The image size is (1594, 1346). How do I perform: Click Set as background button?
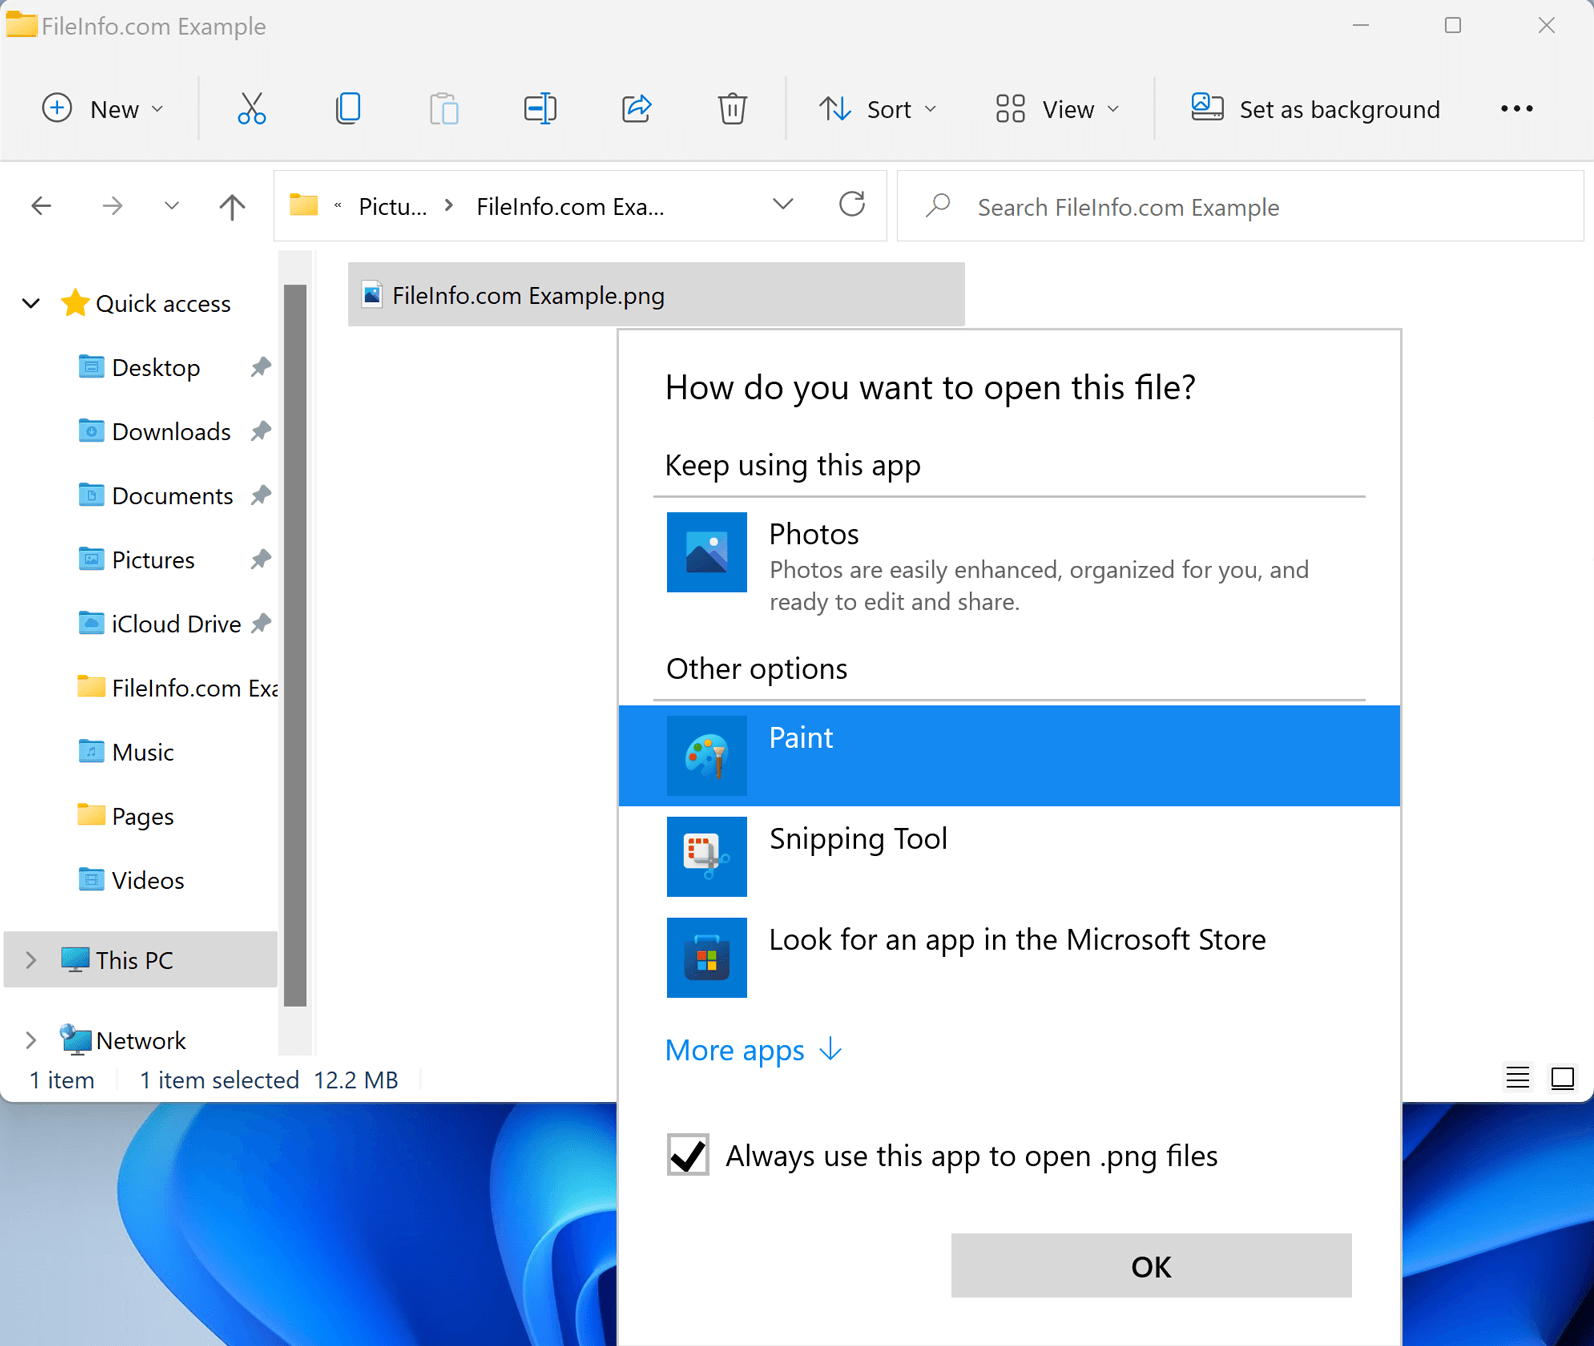1315,108
